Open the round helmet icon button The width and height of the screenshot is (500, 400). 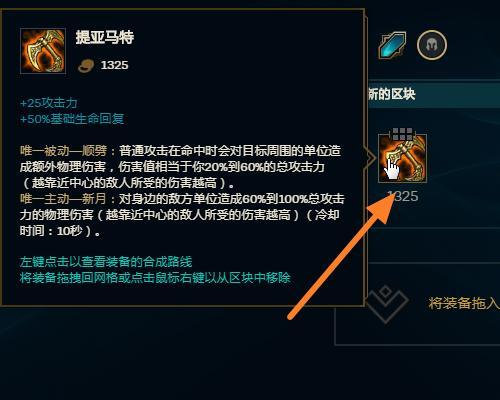pos(432,45)
